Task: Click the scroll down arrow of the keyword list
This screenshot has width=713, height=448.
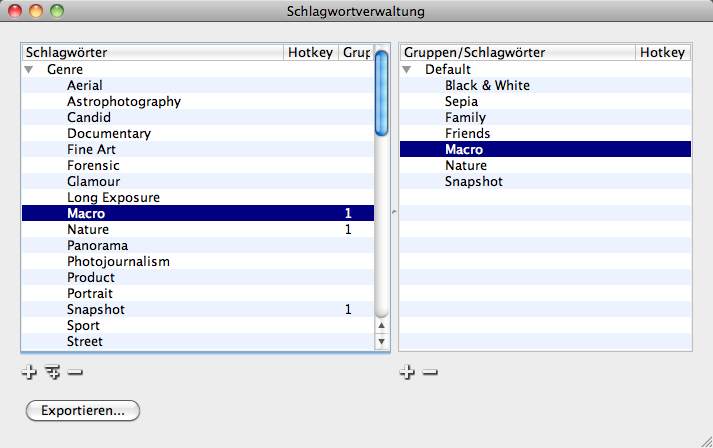Action: pyautogui.click(x=381, y=342)
